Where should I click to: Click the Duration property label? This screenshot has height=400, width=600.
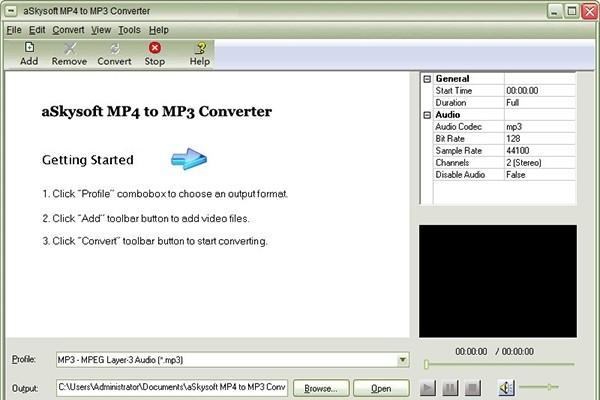pyautogui.click(x=450, y=103)
